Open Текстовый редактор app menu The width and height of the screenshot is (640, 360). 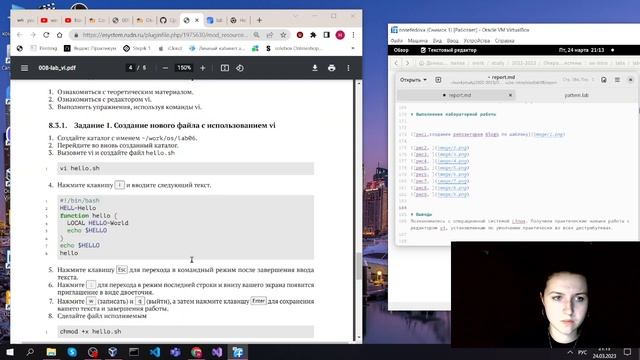pyautogui.click(x=448, y=50)
